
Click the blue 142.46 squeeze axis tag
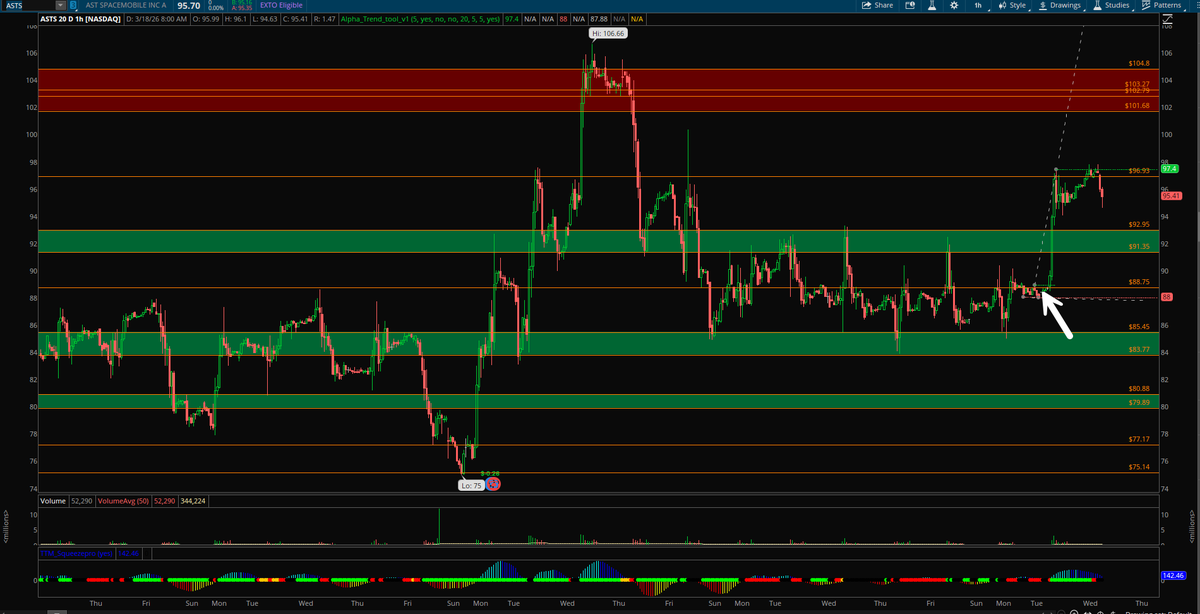1173,576
